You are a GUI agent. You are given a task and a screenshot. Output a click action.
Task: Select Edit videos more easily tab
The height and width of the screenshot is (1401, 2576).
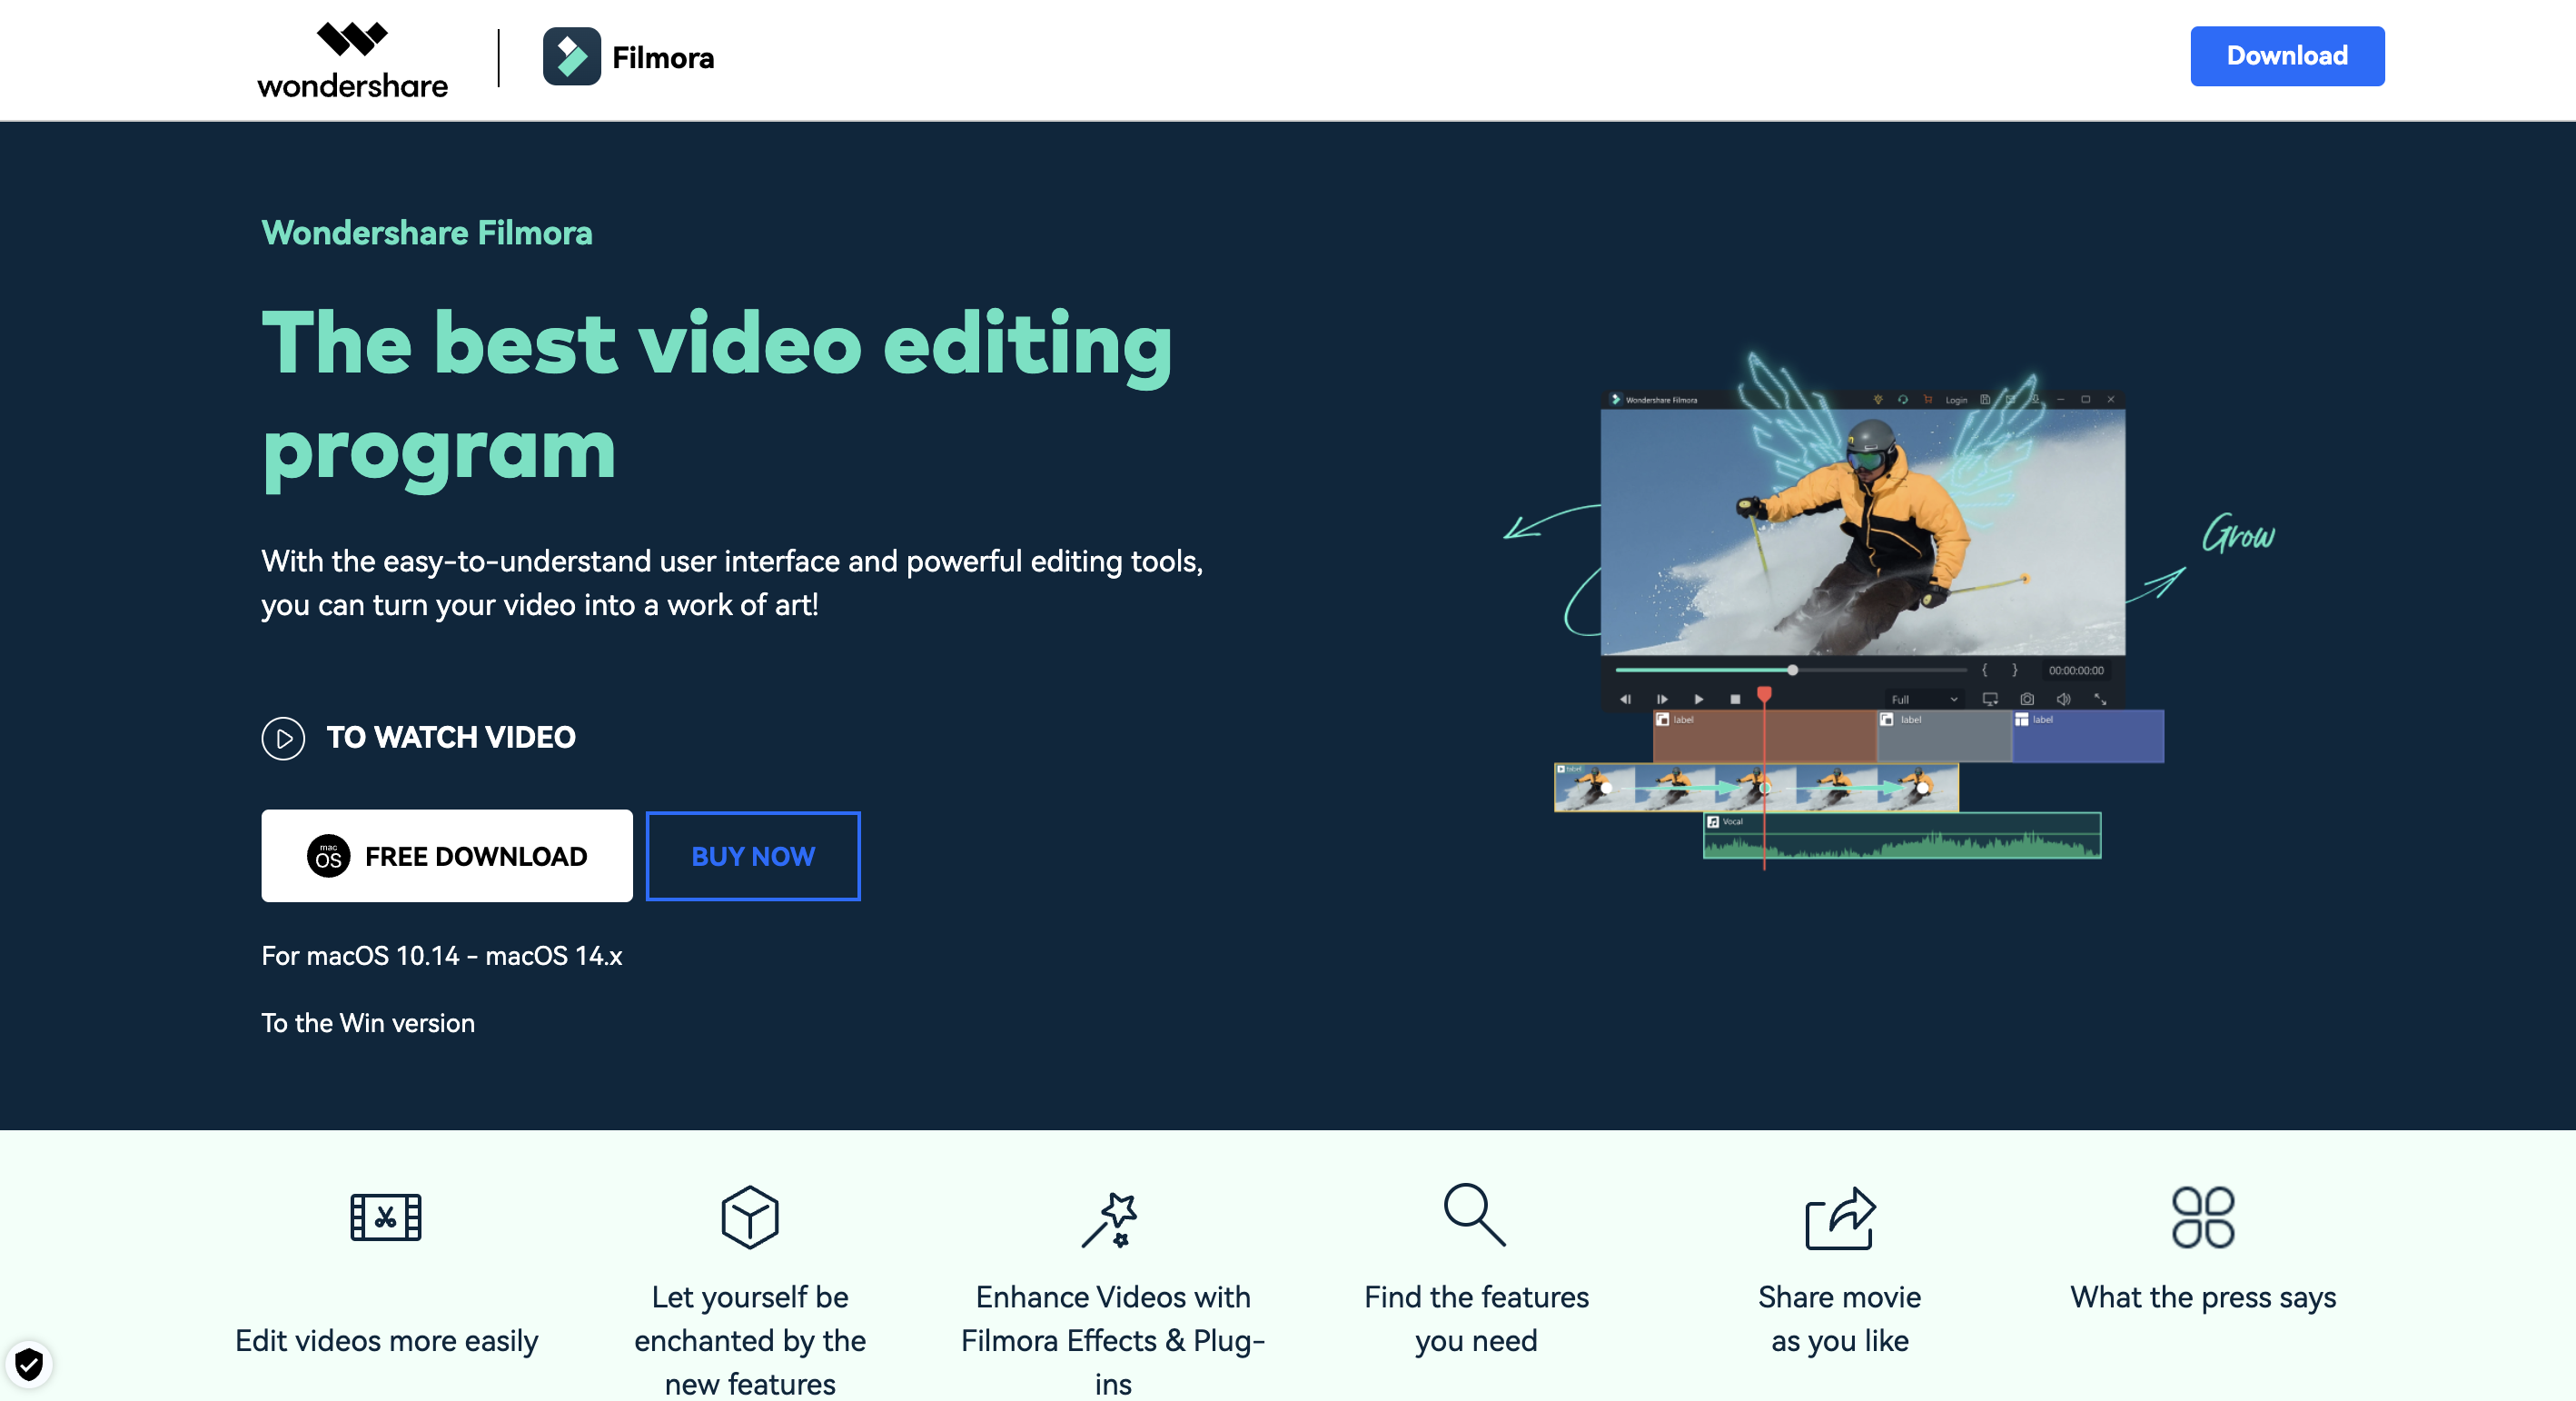coord(386,1340)
